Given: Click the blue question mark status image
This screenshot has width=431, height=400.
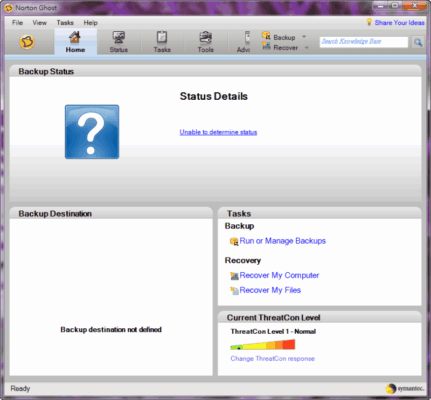Looking at the screenshot, I should (92, 132).
